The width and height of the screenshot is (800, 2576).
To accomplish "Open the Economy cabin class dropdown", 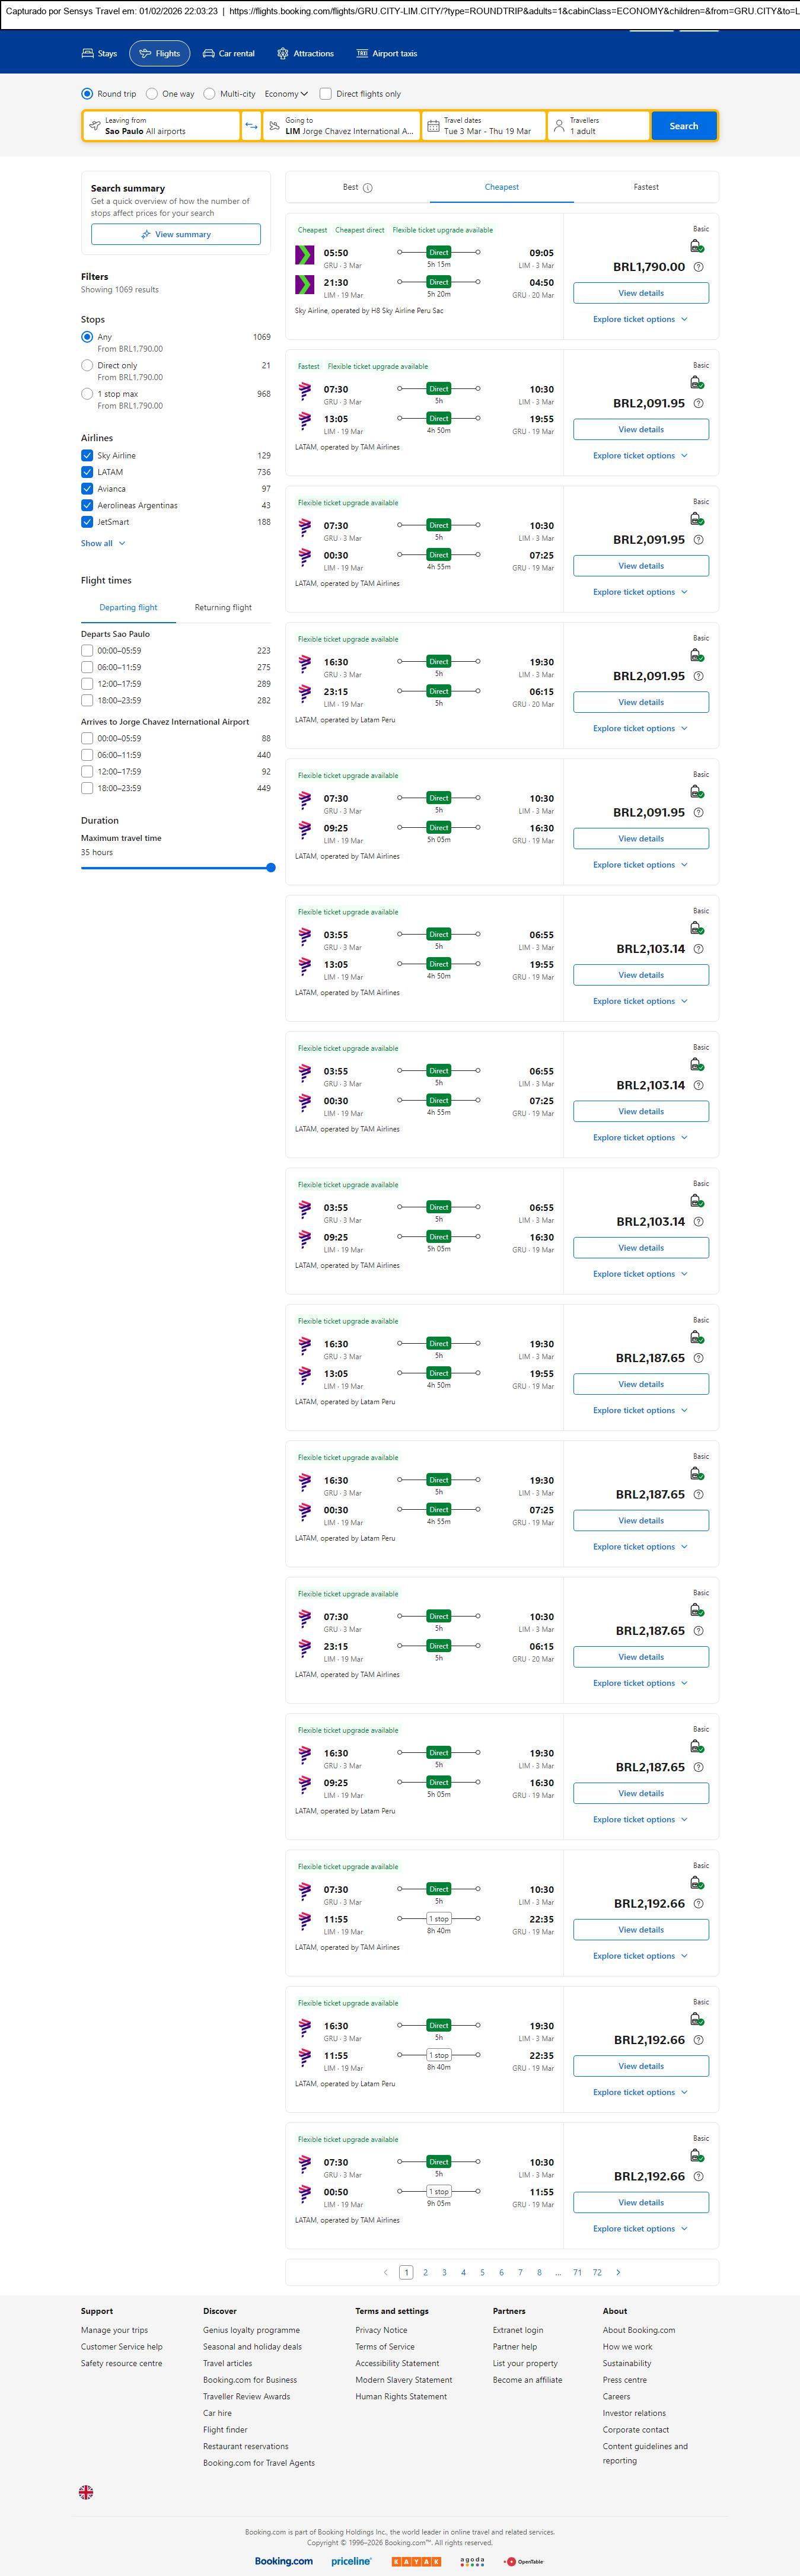I will (285, 94).
